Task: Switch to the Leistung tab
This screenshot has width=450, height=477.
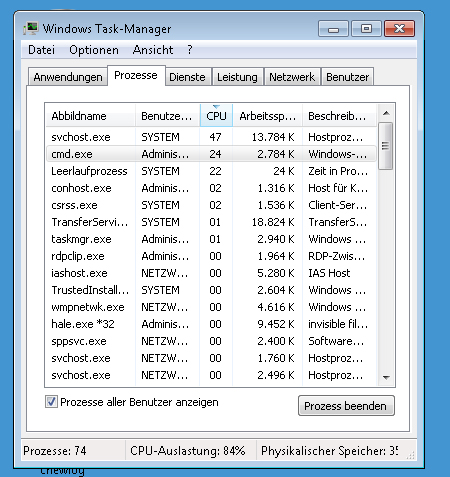Action: coord(237,77)
